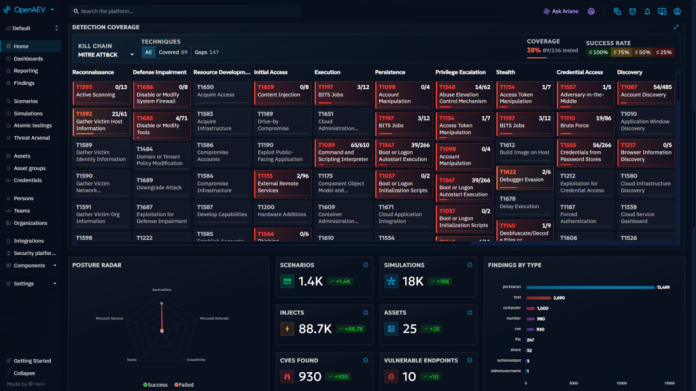696x391 pixels.
Task: Filter techniques by Covered 89
Action: pyautogui.click(x=173, y=52)
